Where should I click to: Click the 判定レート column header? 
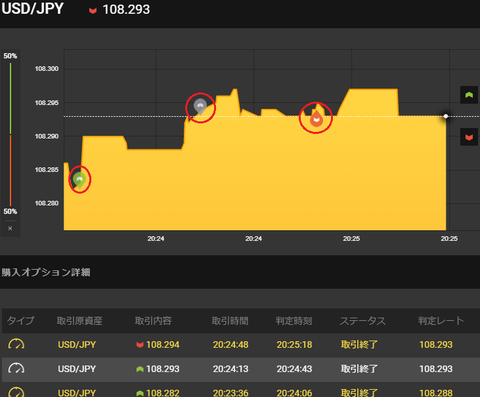(441, 321)
